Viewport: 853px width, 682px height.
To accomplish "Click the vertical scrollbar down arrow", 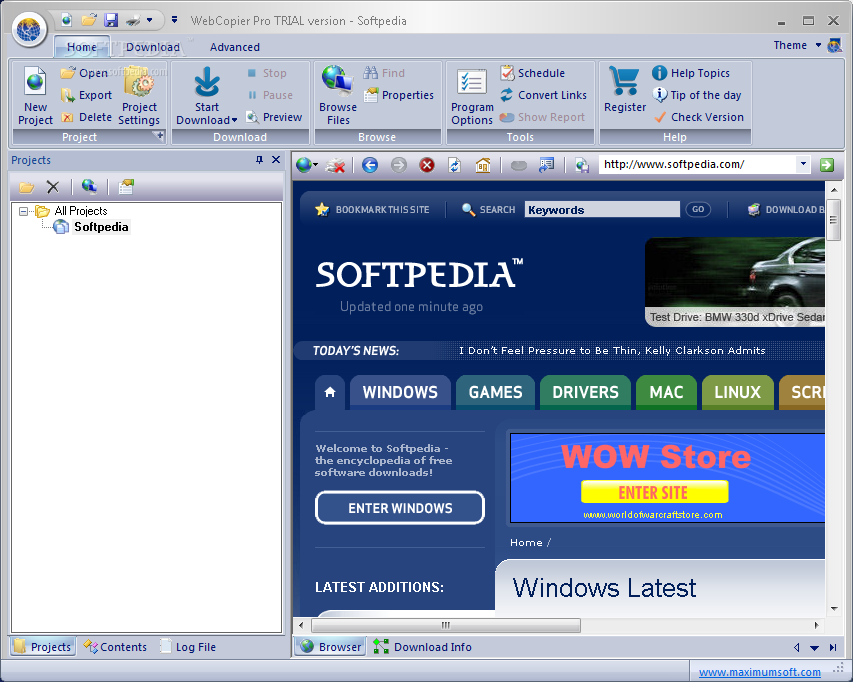I will [833, 609].
